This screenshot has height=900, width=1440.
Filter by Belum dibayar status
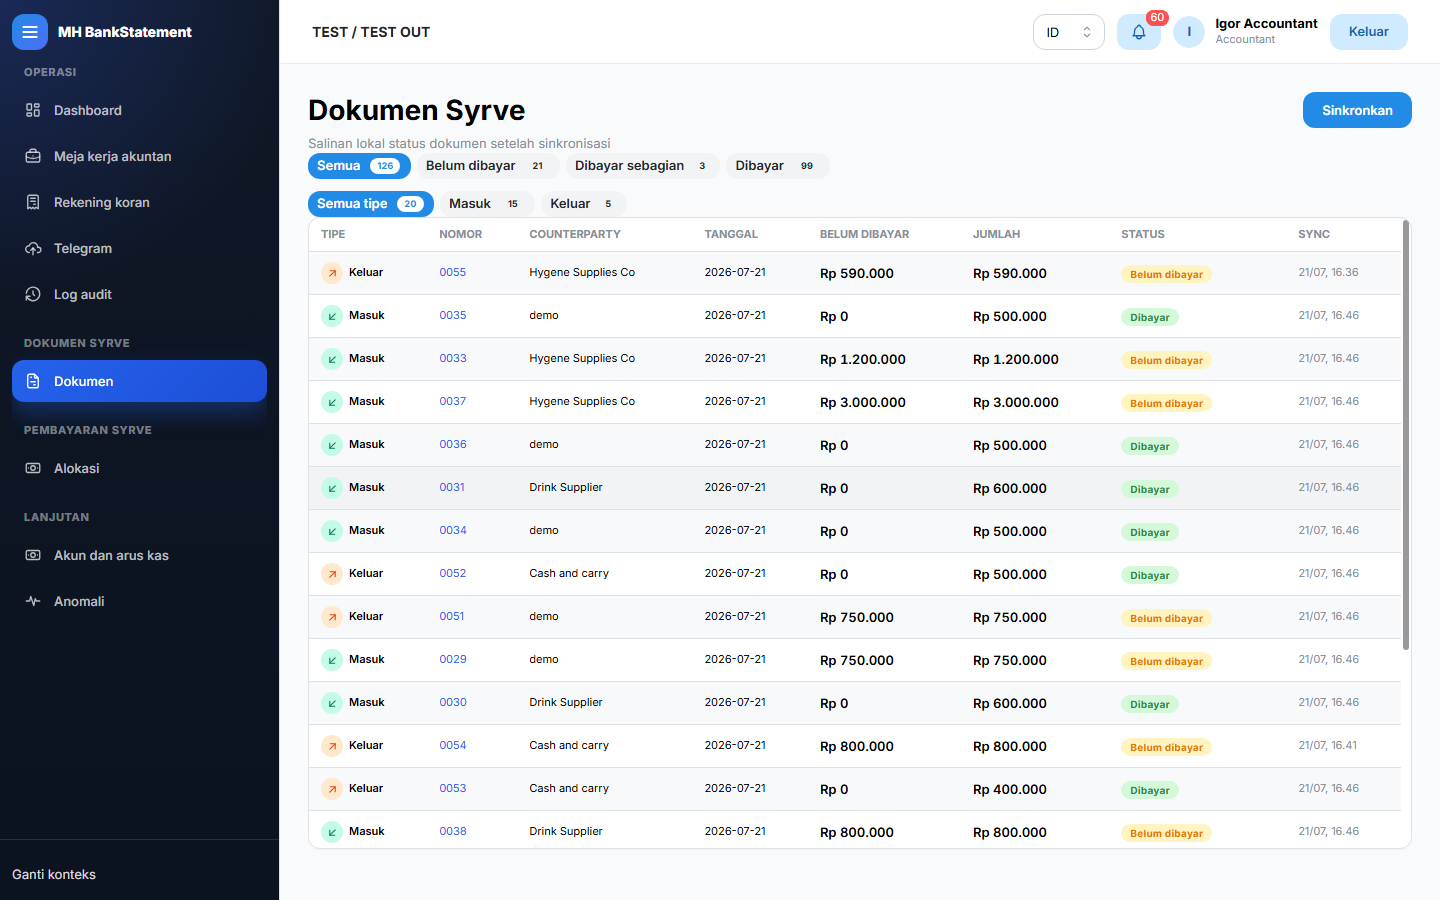pos(488,166)
